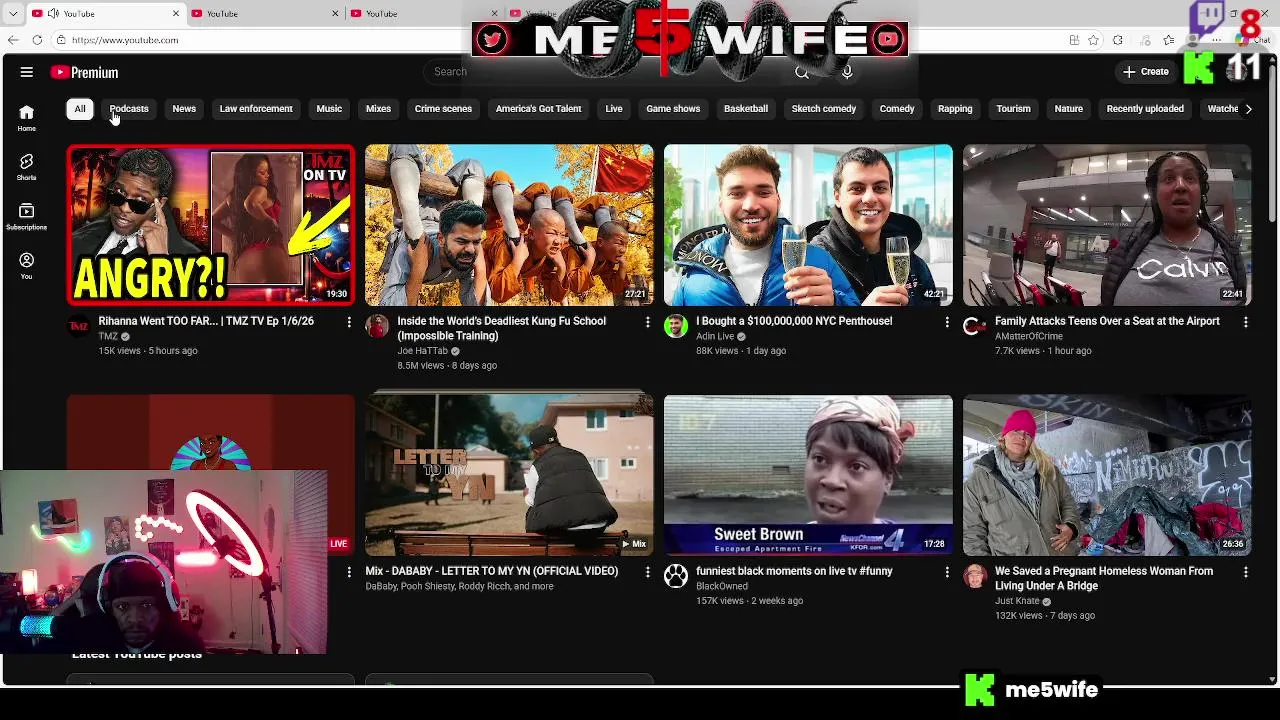Filter by America's Got Talent chip
Screen dimensions: 1280x720
pyautogui.click(x=538, y=109)
